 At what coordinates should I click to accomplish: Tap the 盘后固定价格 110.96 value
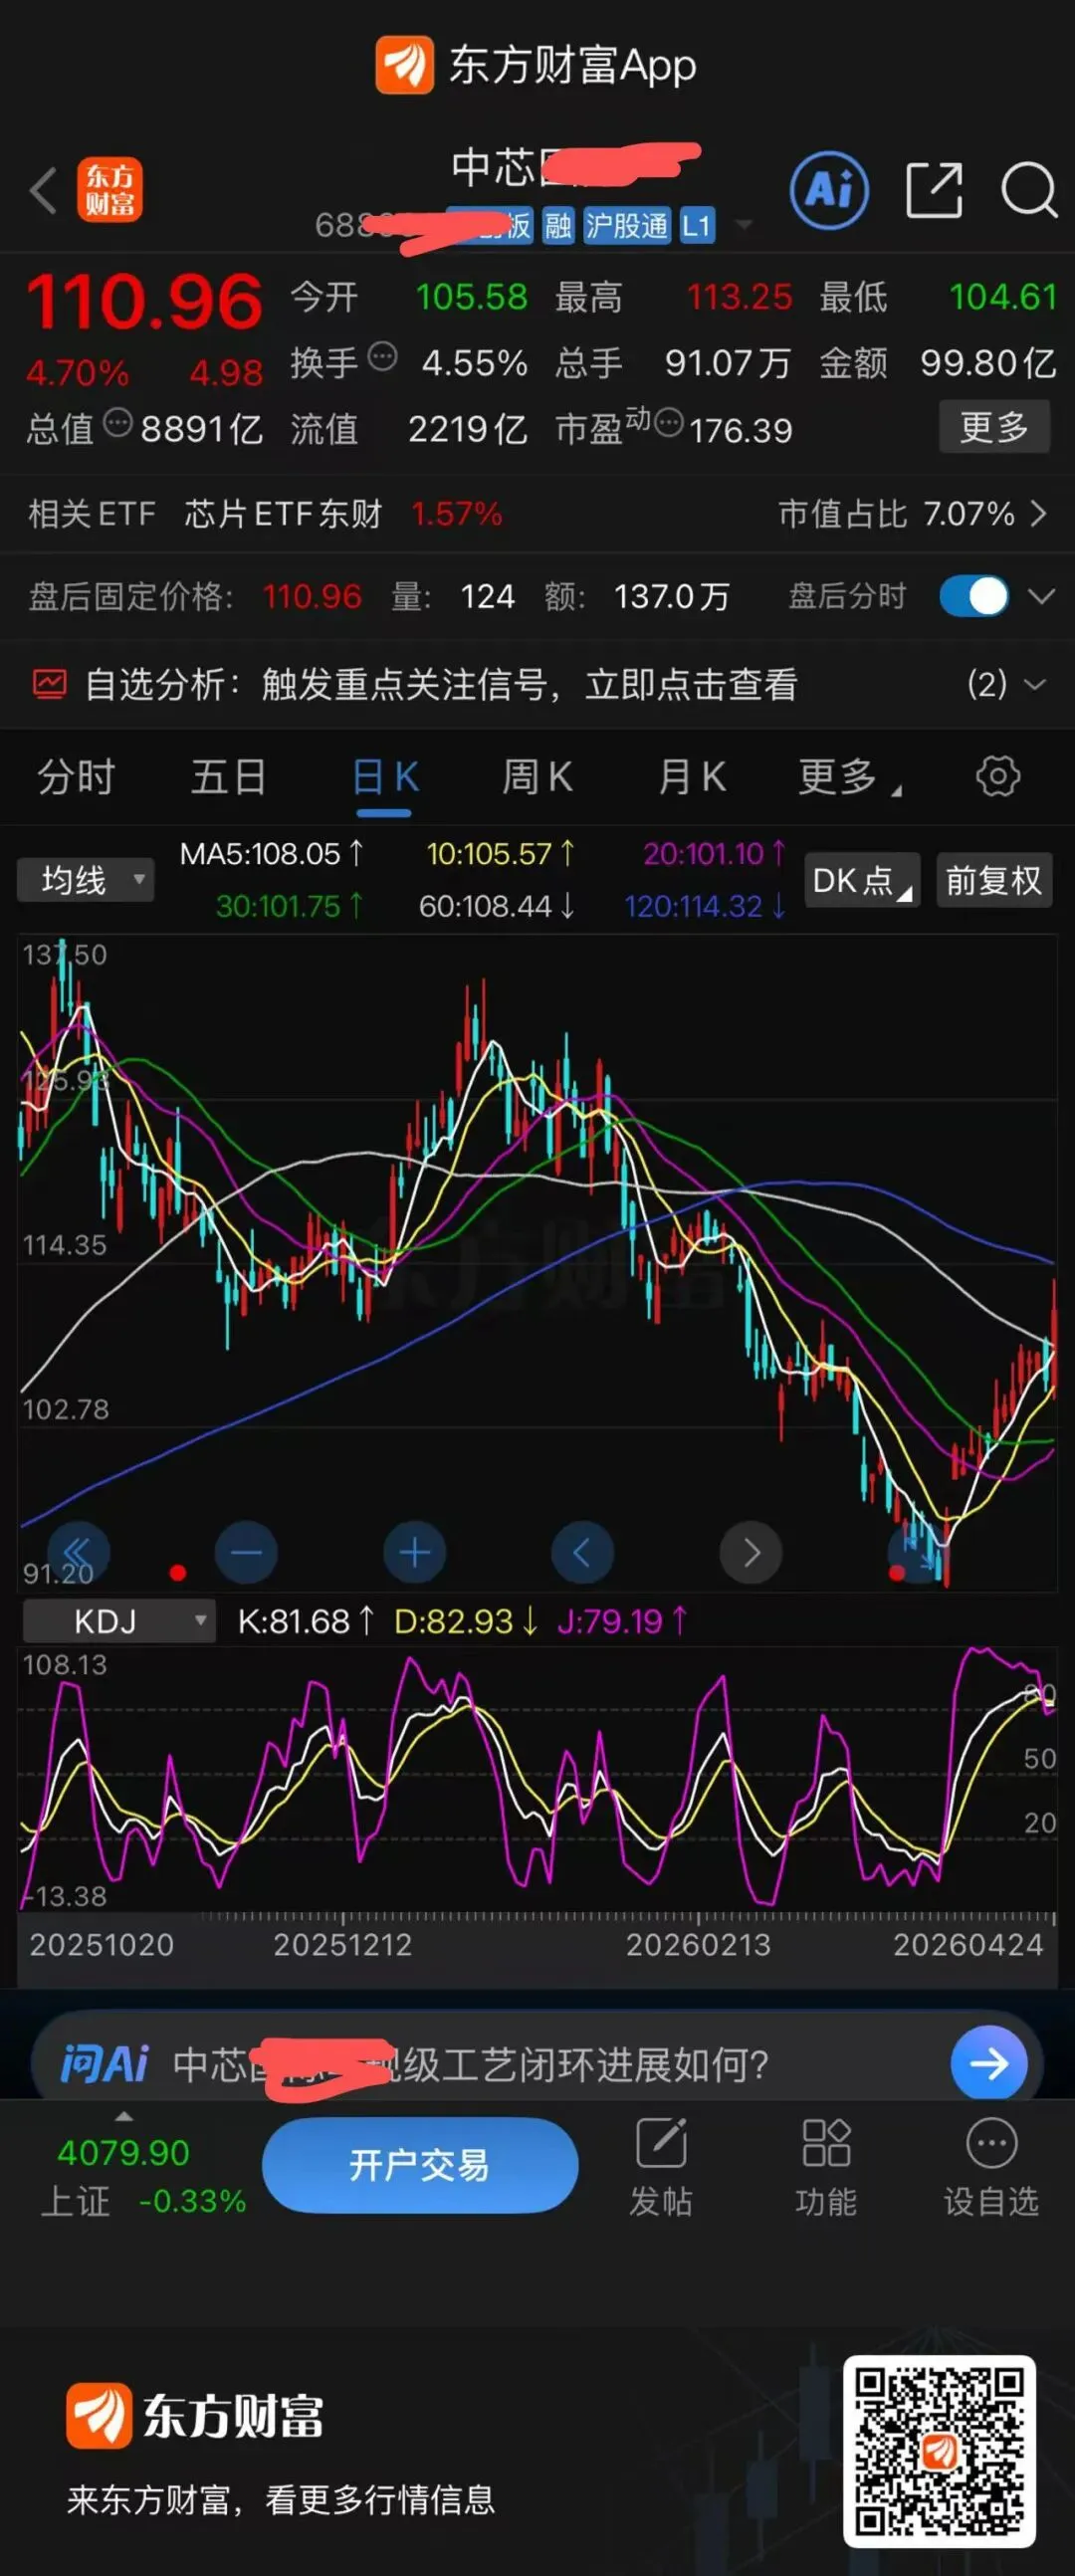[x=312, y=597]
